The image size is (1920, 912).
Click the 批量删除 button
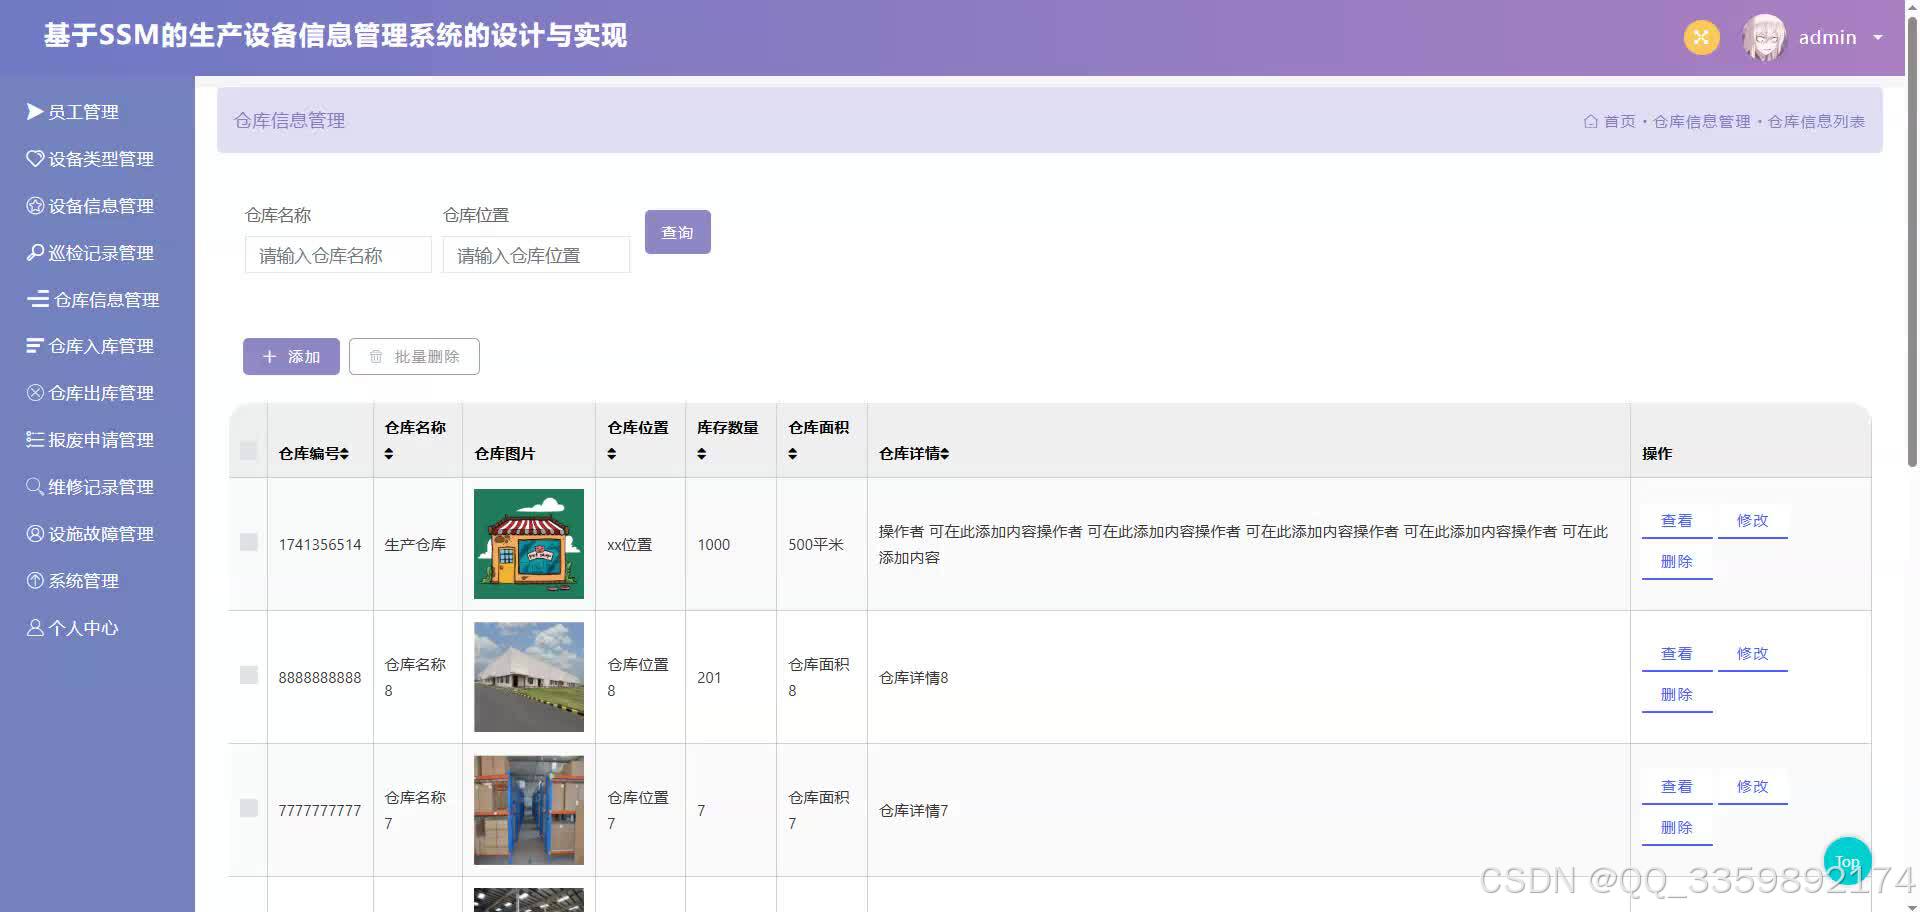coord(414,356)
